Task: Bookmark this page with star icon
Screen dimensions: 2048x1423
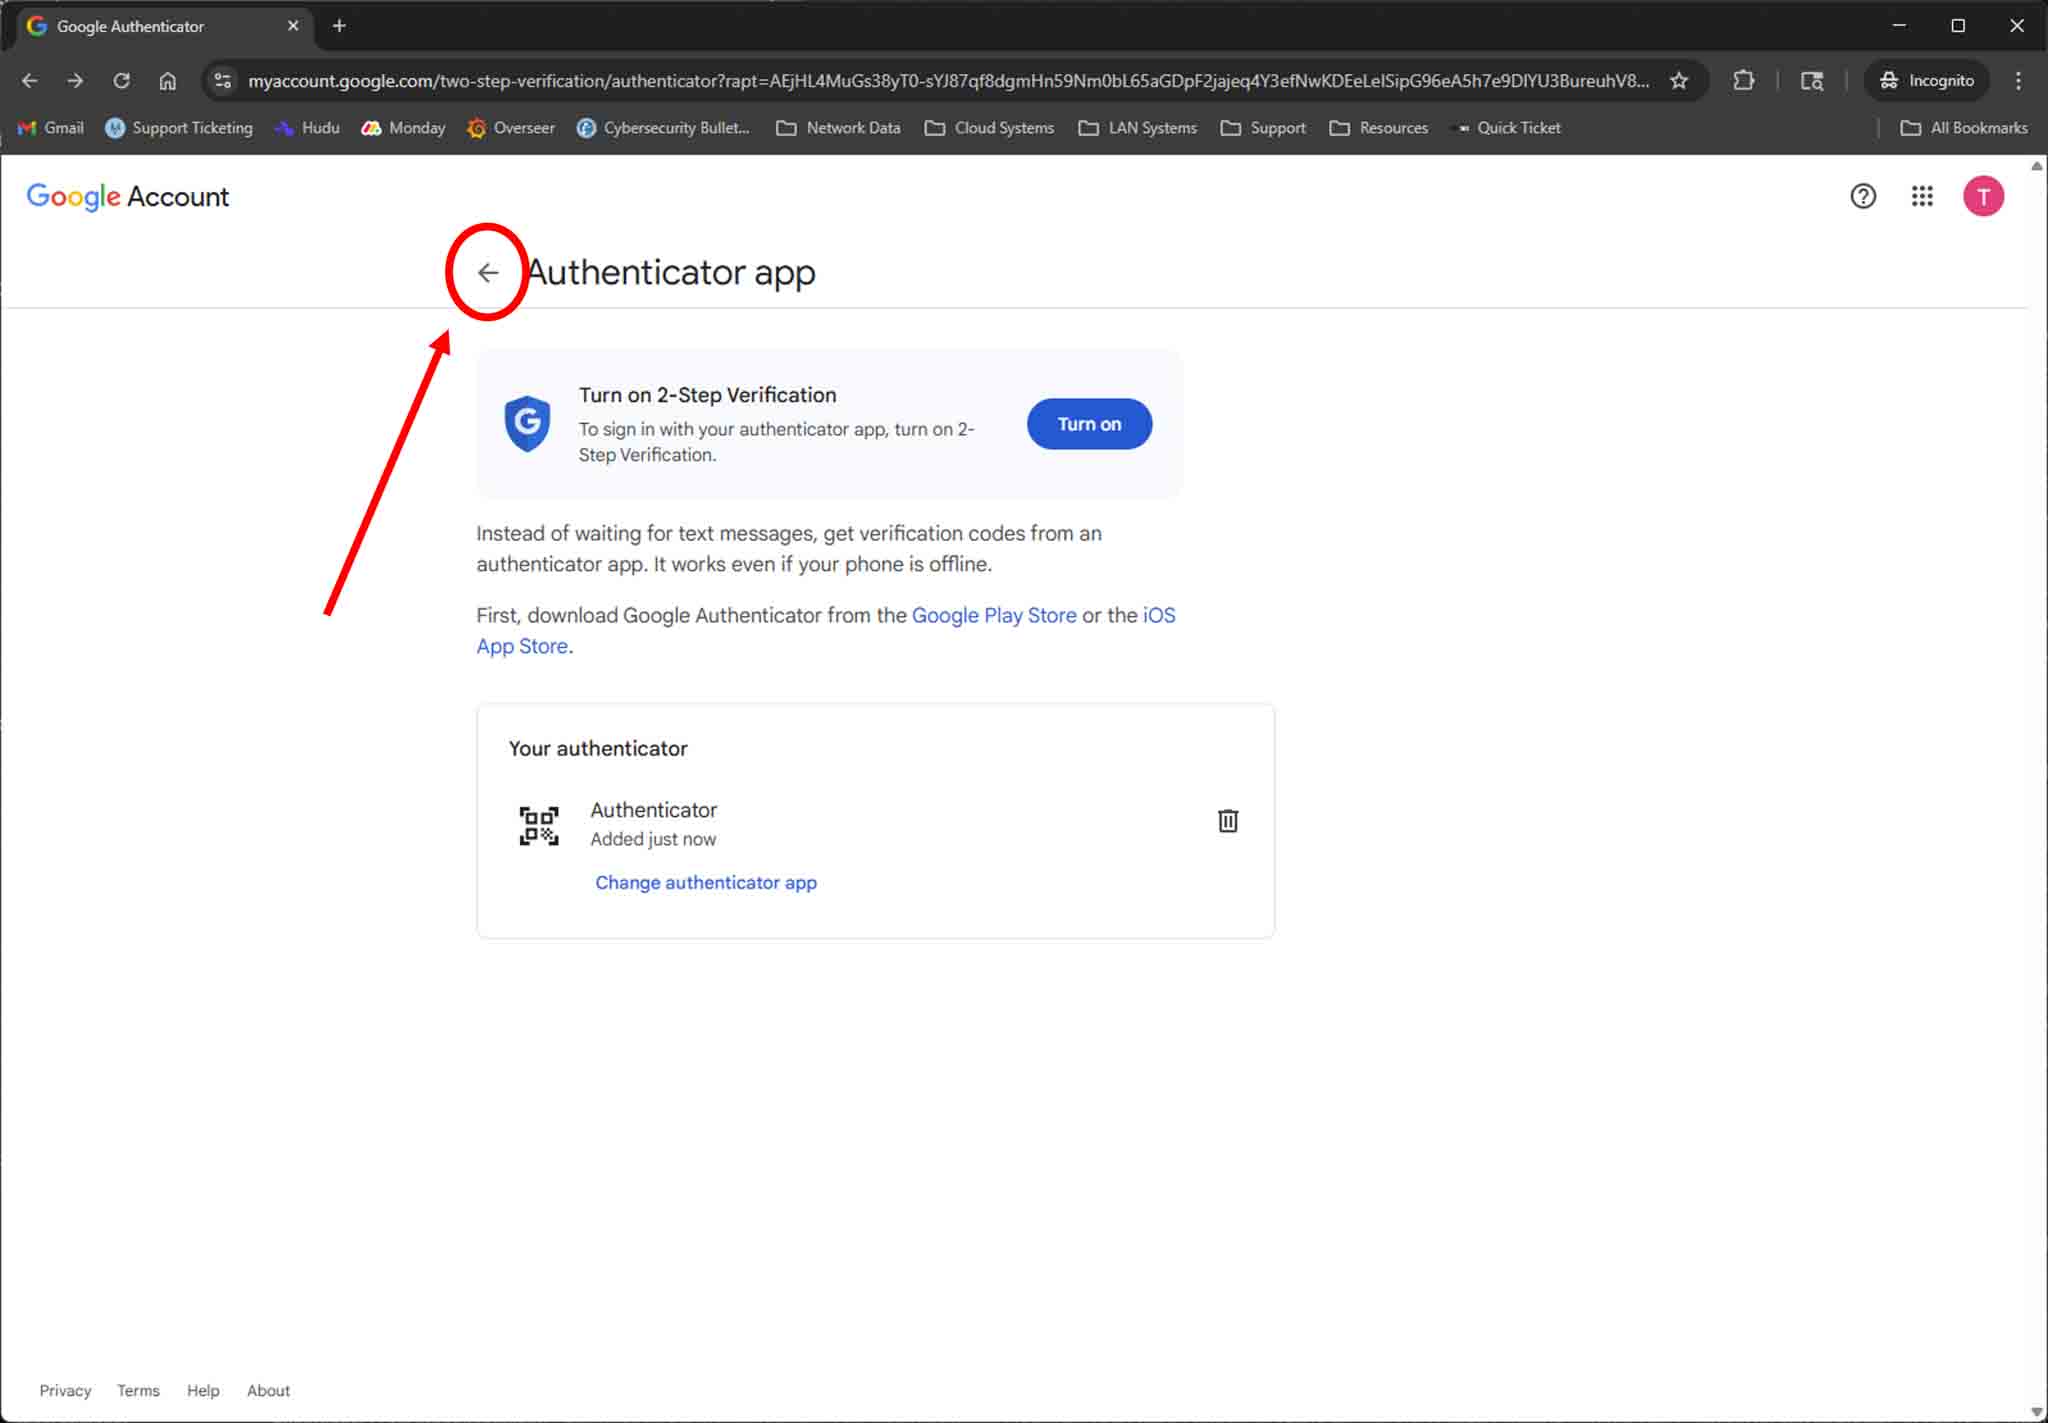Action: (1679, 81)
